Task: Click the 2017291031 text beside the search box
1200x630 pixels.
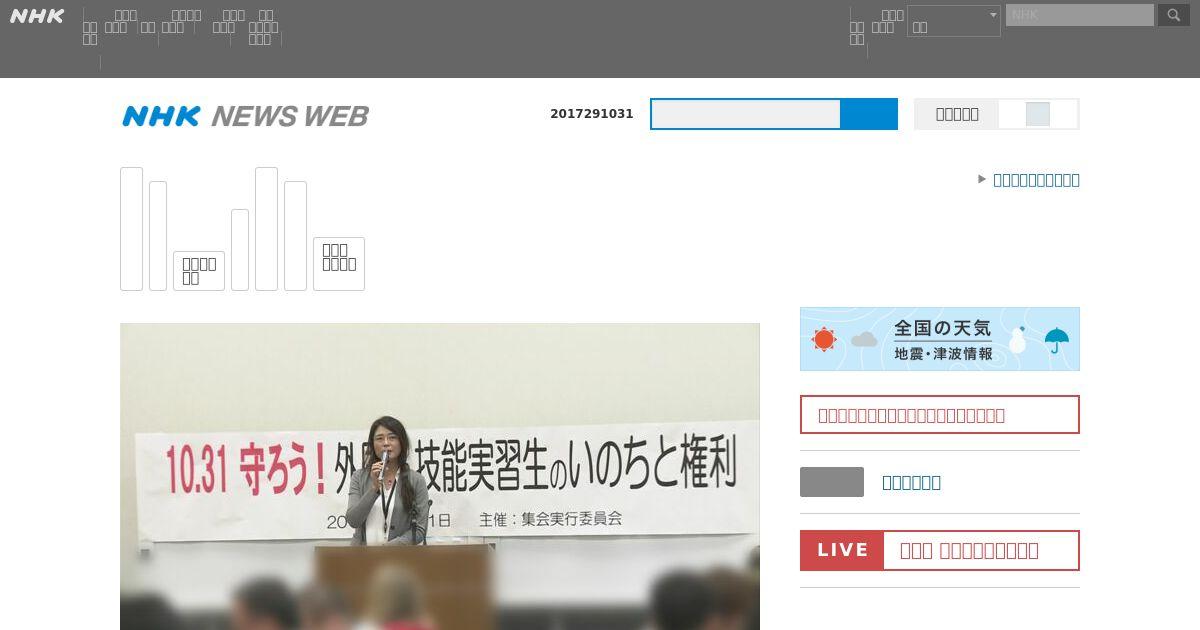Action: pos(592,114)
